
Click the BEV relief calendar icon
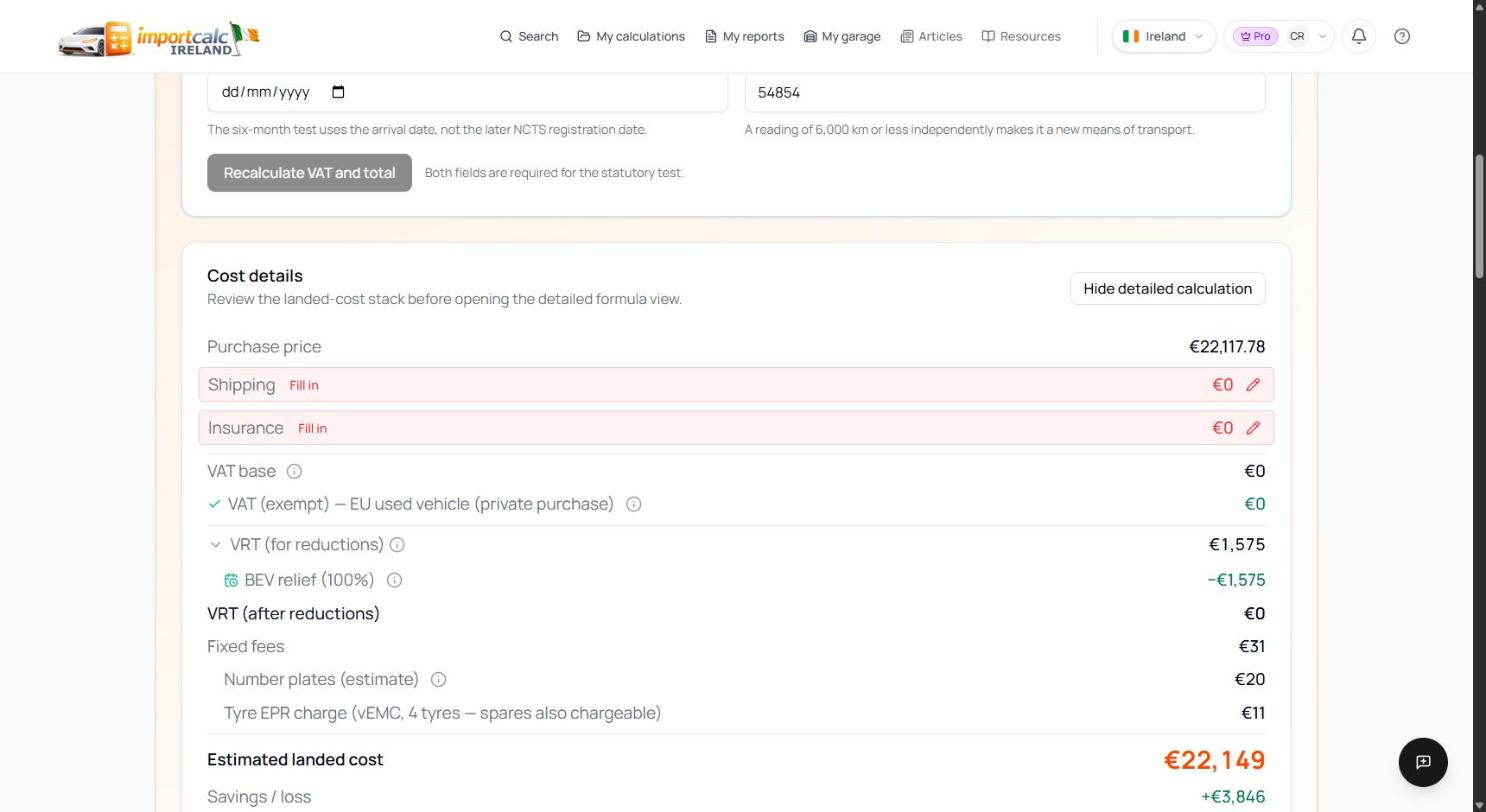click(231, 580)
